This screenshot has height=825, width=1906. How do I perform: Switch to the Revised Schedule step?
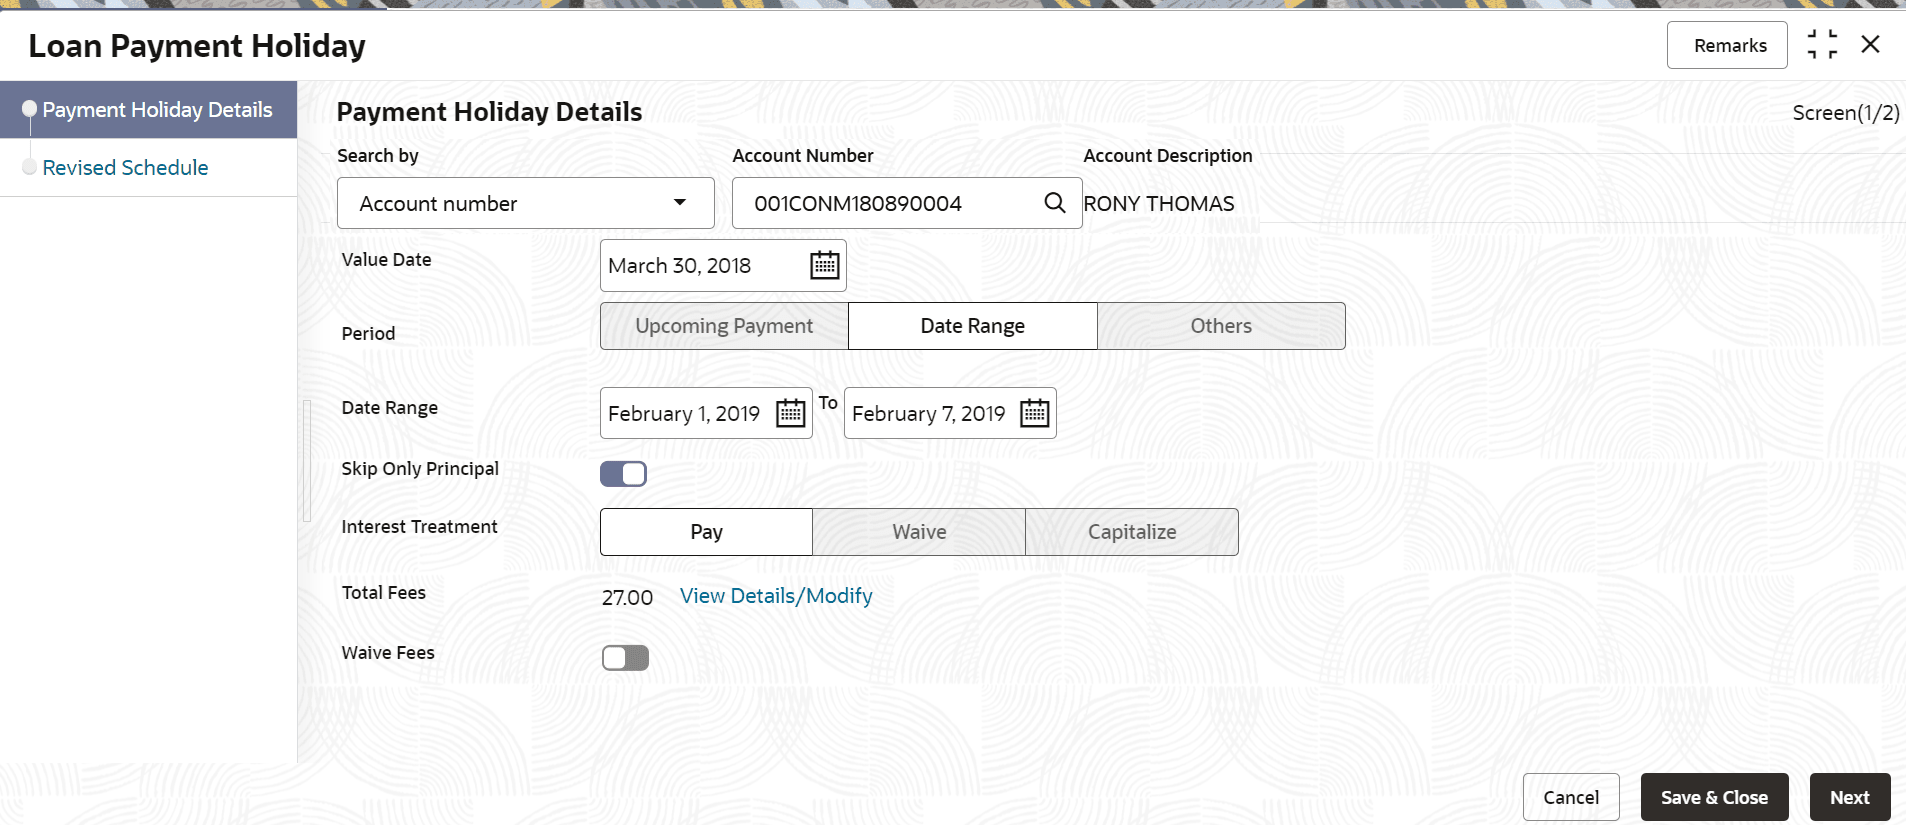[125, 168]
